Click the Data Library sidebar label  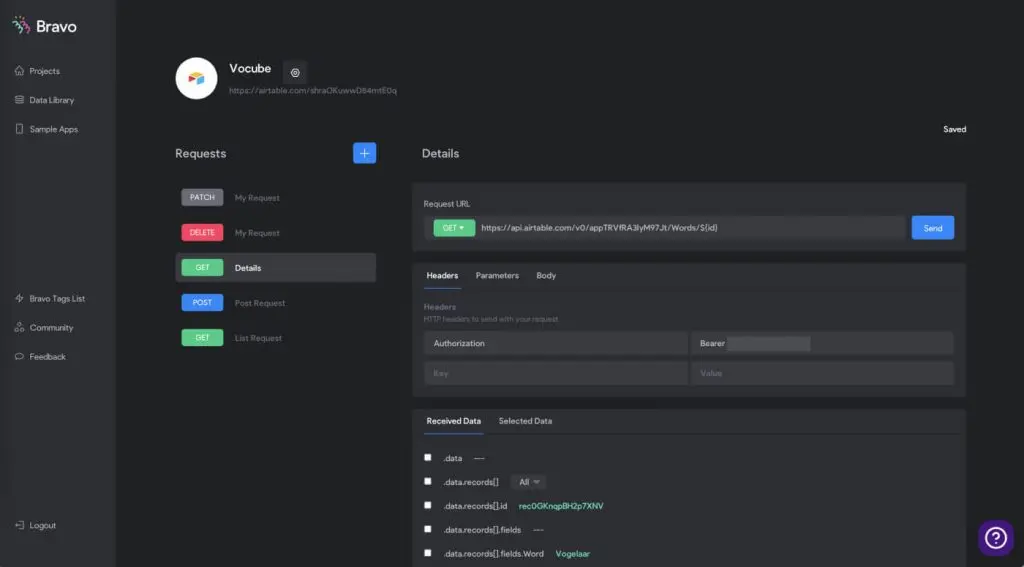click(x=52, y=100)
